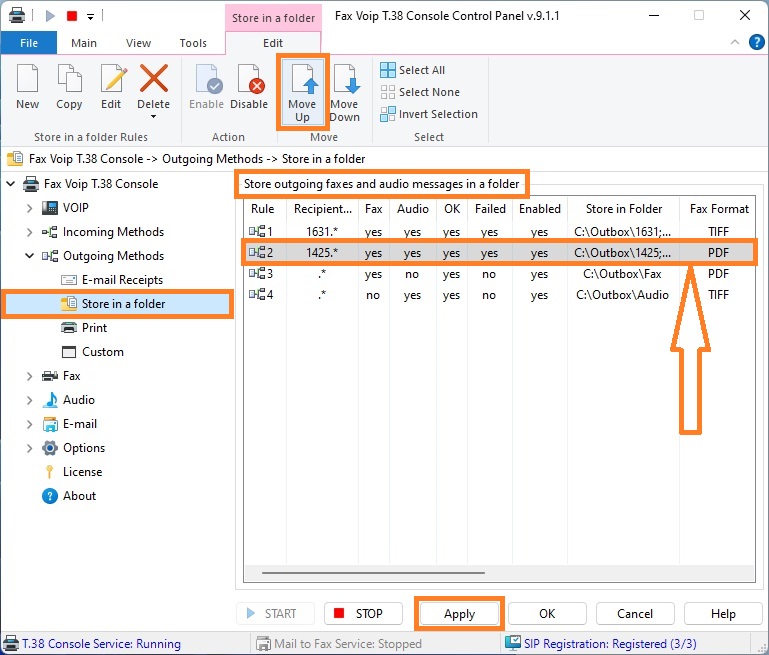Click the Enabled column header
The height and width of the screenshot is (655, 769).
[x=539, y=209]
